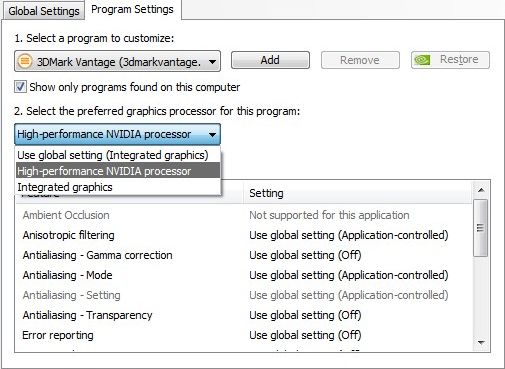
Task: Select the Program Settings tab
Action: (x=132, y=9)
